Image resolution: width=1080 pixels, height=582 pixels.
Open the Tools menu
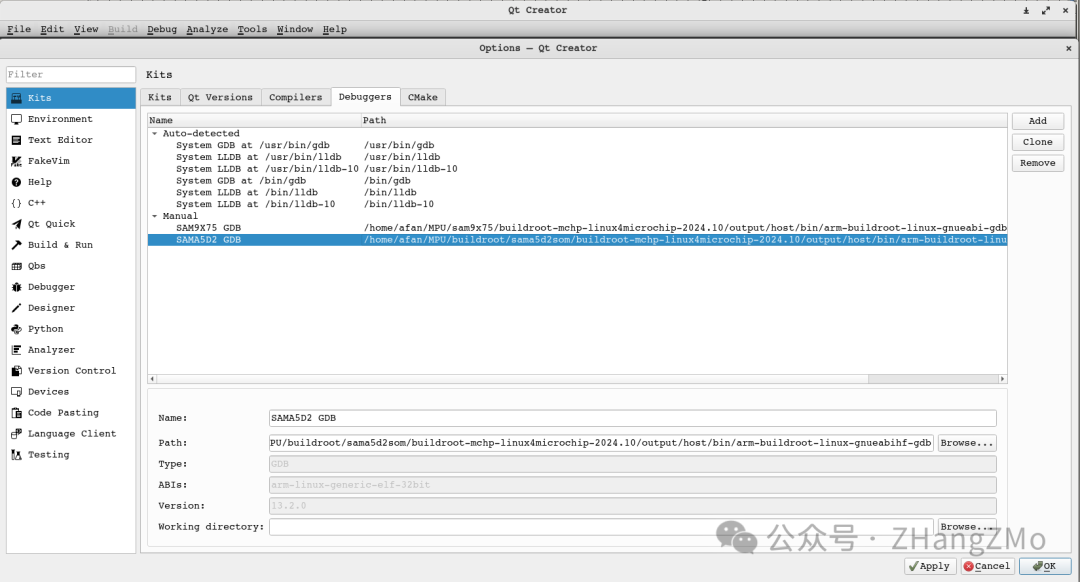(x=252, y=29)
